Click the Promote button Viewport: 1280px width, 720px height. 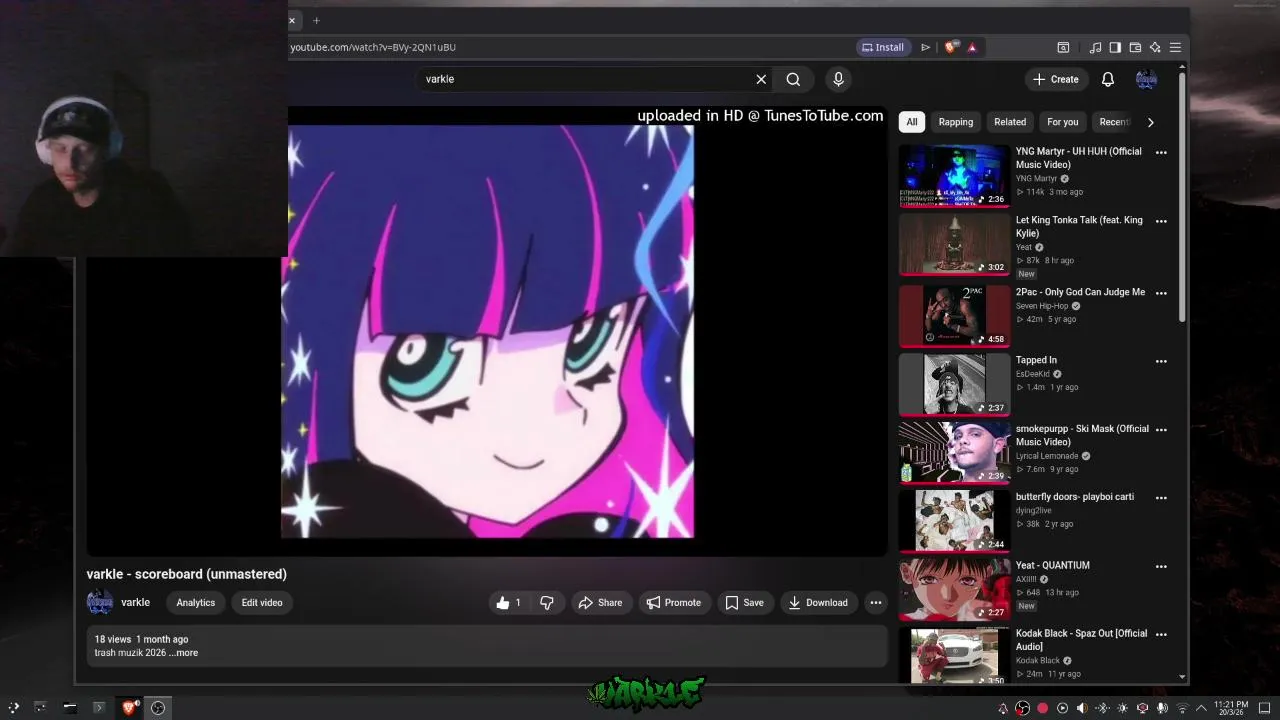click(x=674, y=603)
